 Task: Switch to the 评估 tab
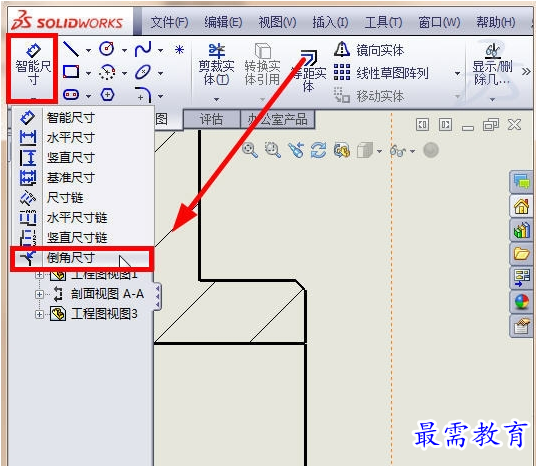pos(212,119)
